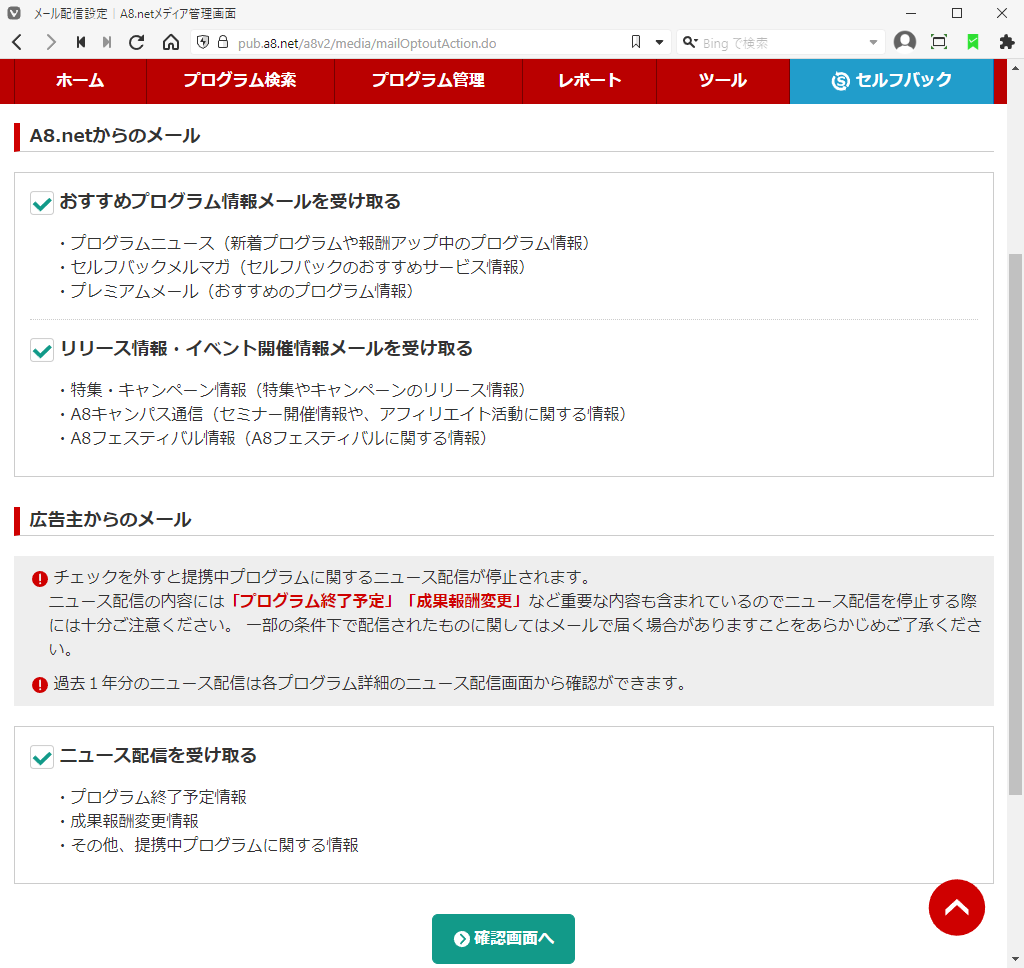Click the capture page icon
The width and height of the screenshot is (1024, 968).
938,42
